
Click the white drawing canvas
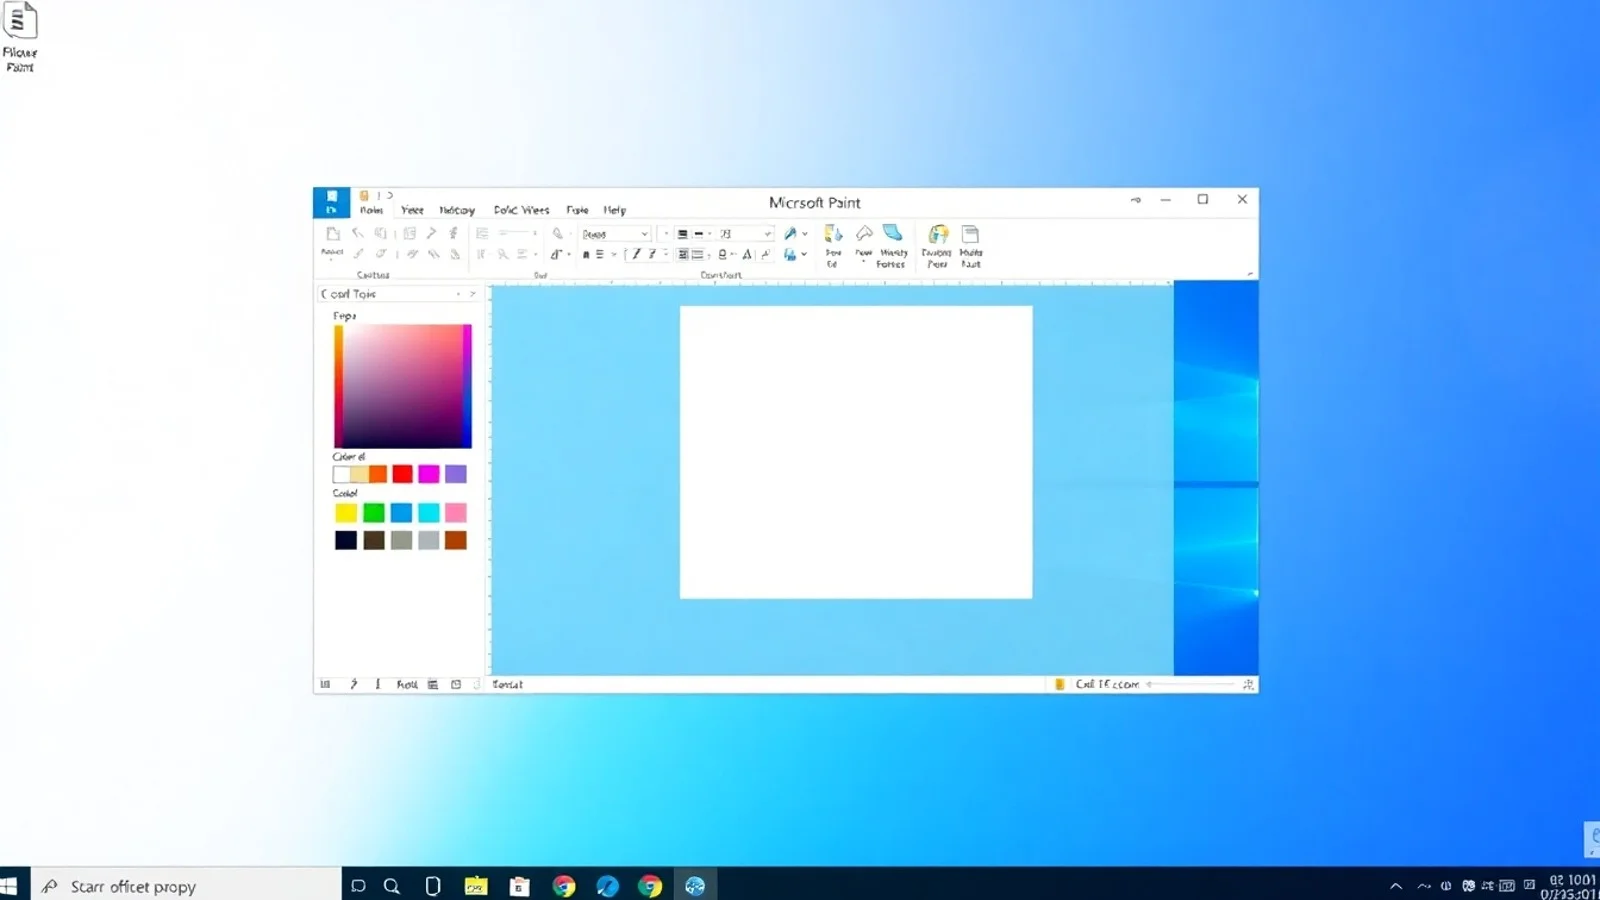tap(856, 452)
